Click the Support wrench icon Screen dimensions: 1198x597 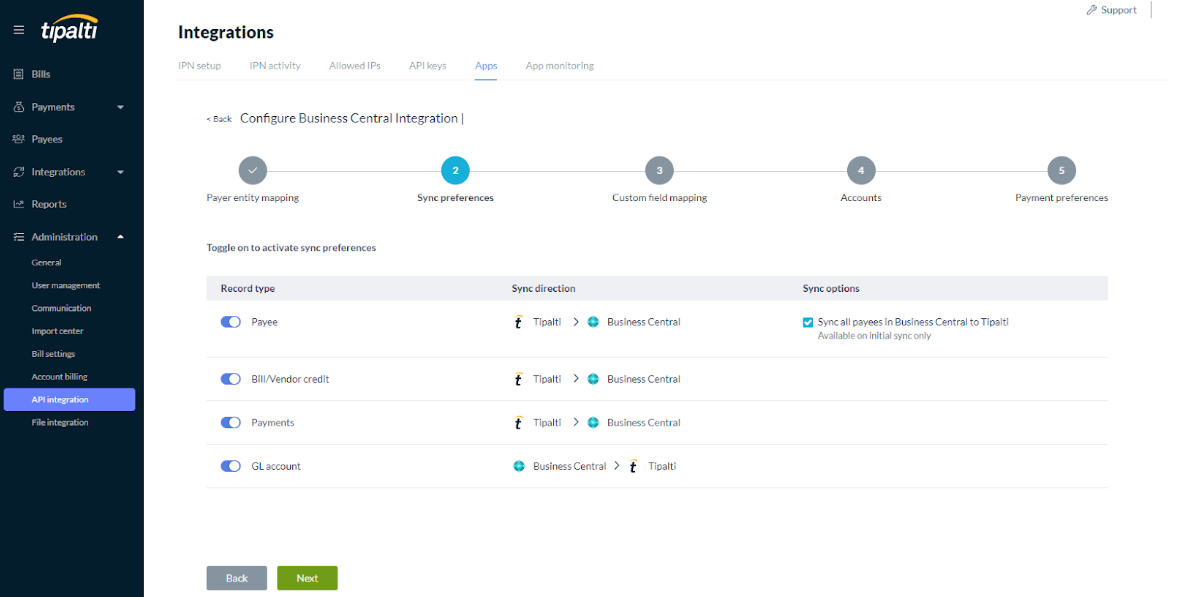[x=1091, y=10]
